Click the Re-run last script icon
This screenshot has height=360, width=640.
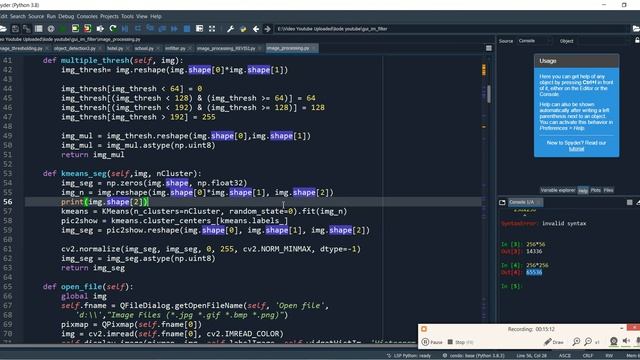coord(113,29)
